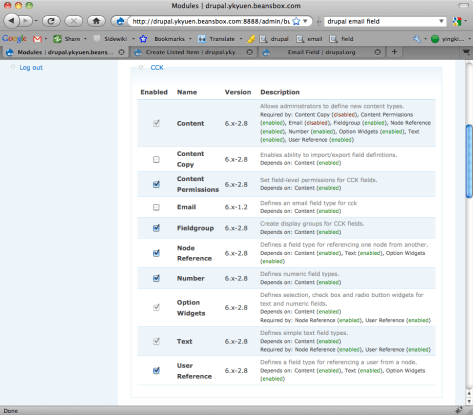
Task: Search for the word 'email' button
Action: pyautogui.click(x=309, y=39)
